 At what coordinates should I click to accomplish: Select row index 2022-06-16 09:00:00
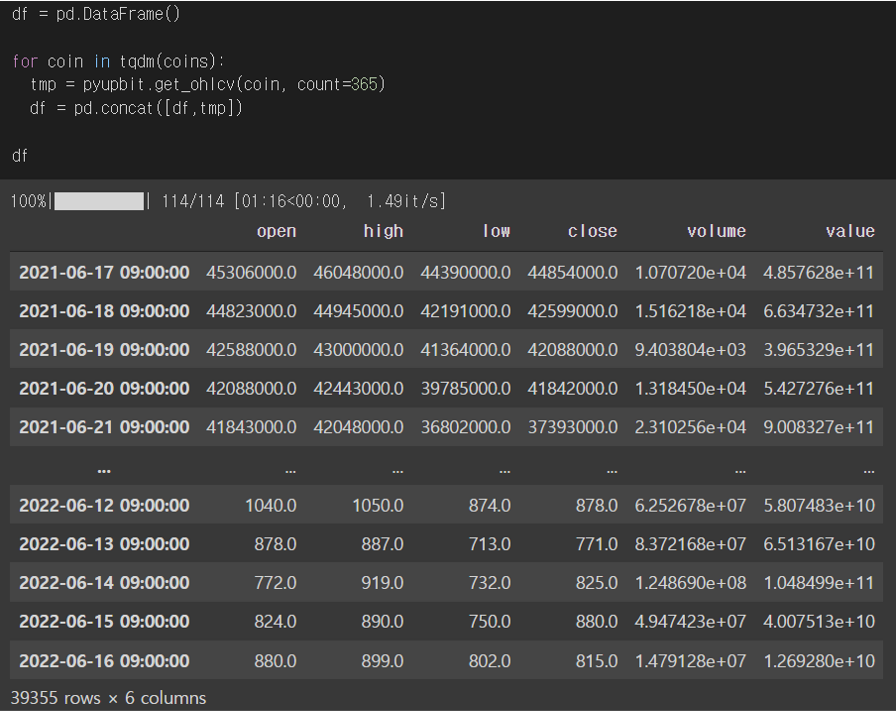tap(104, 661)
